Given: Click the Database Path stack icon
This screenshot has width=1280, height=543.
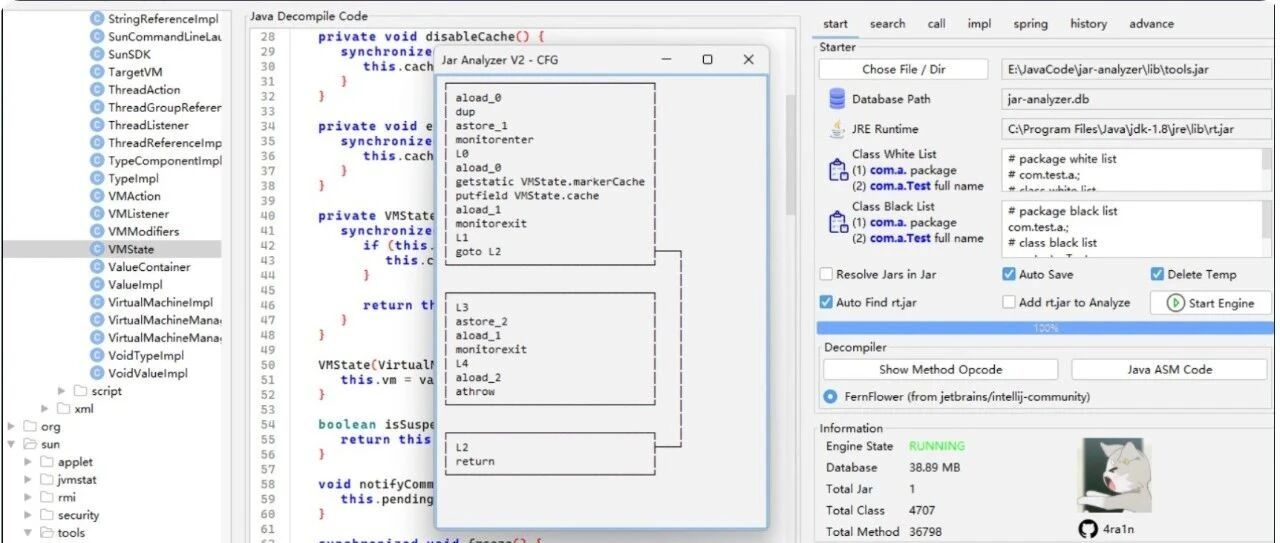Looking at the screenshot, I should click(837, 99).
